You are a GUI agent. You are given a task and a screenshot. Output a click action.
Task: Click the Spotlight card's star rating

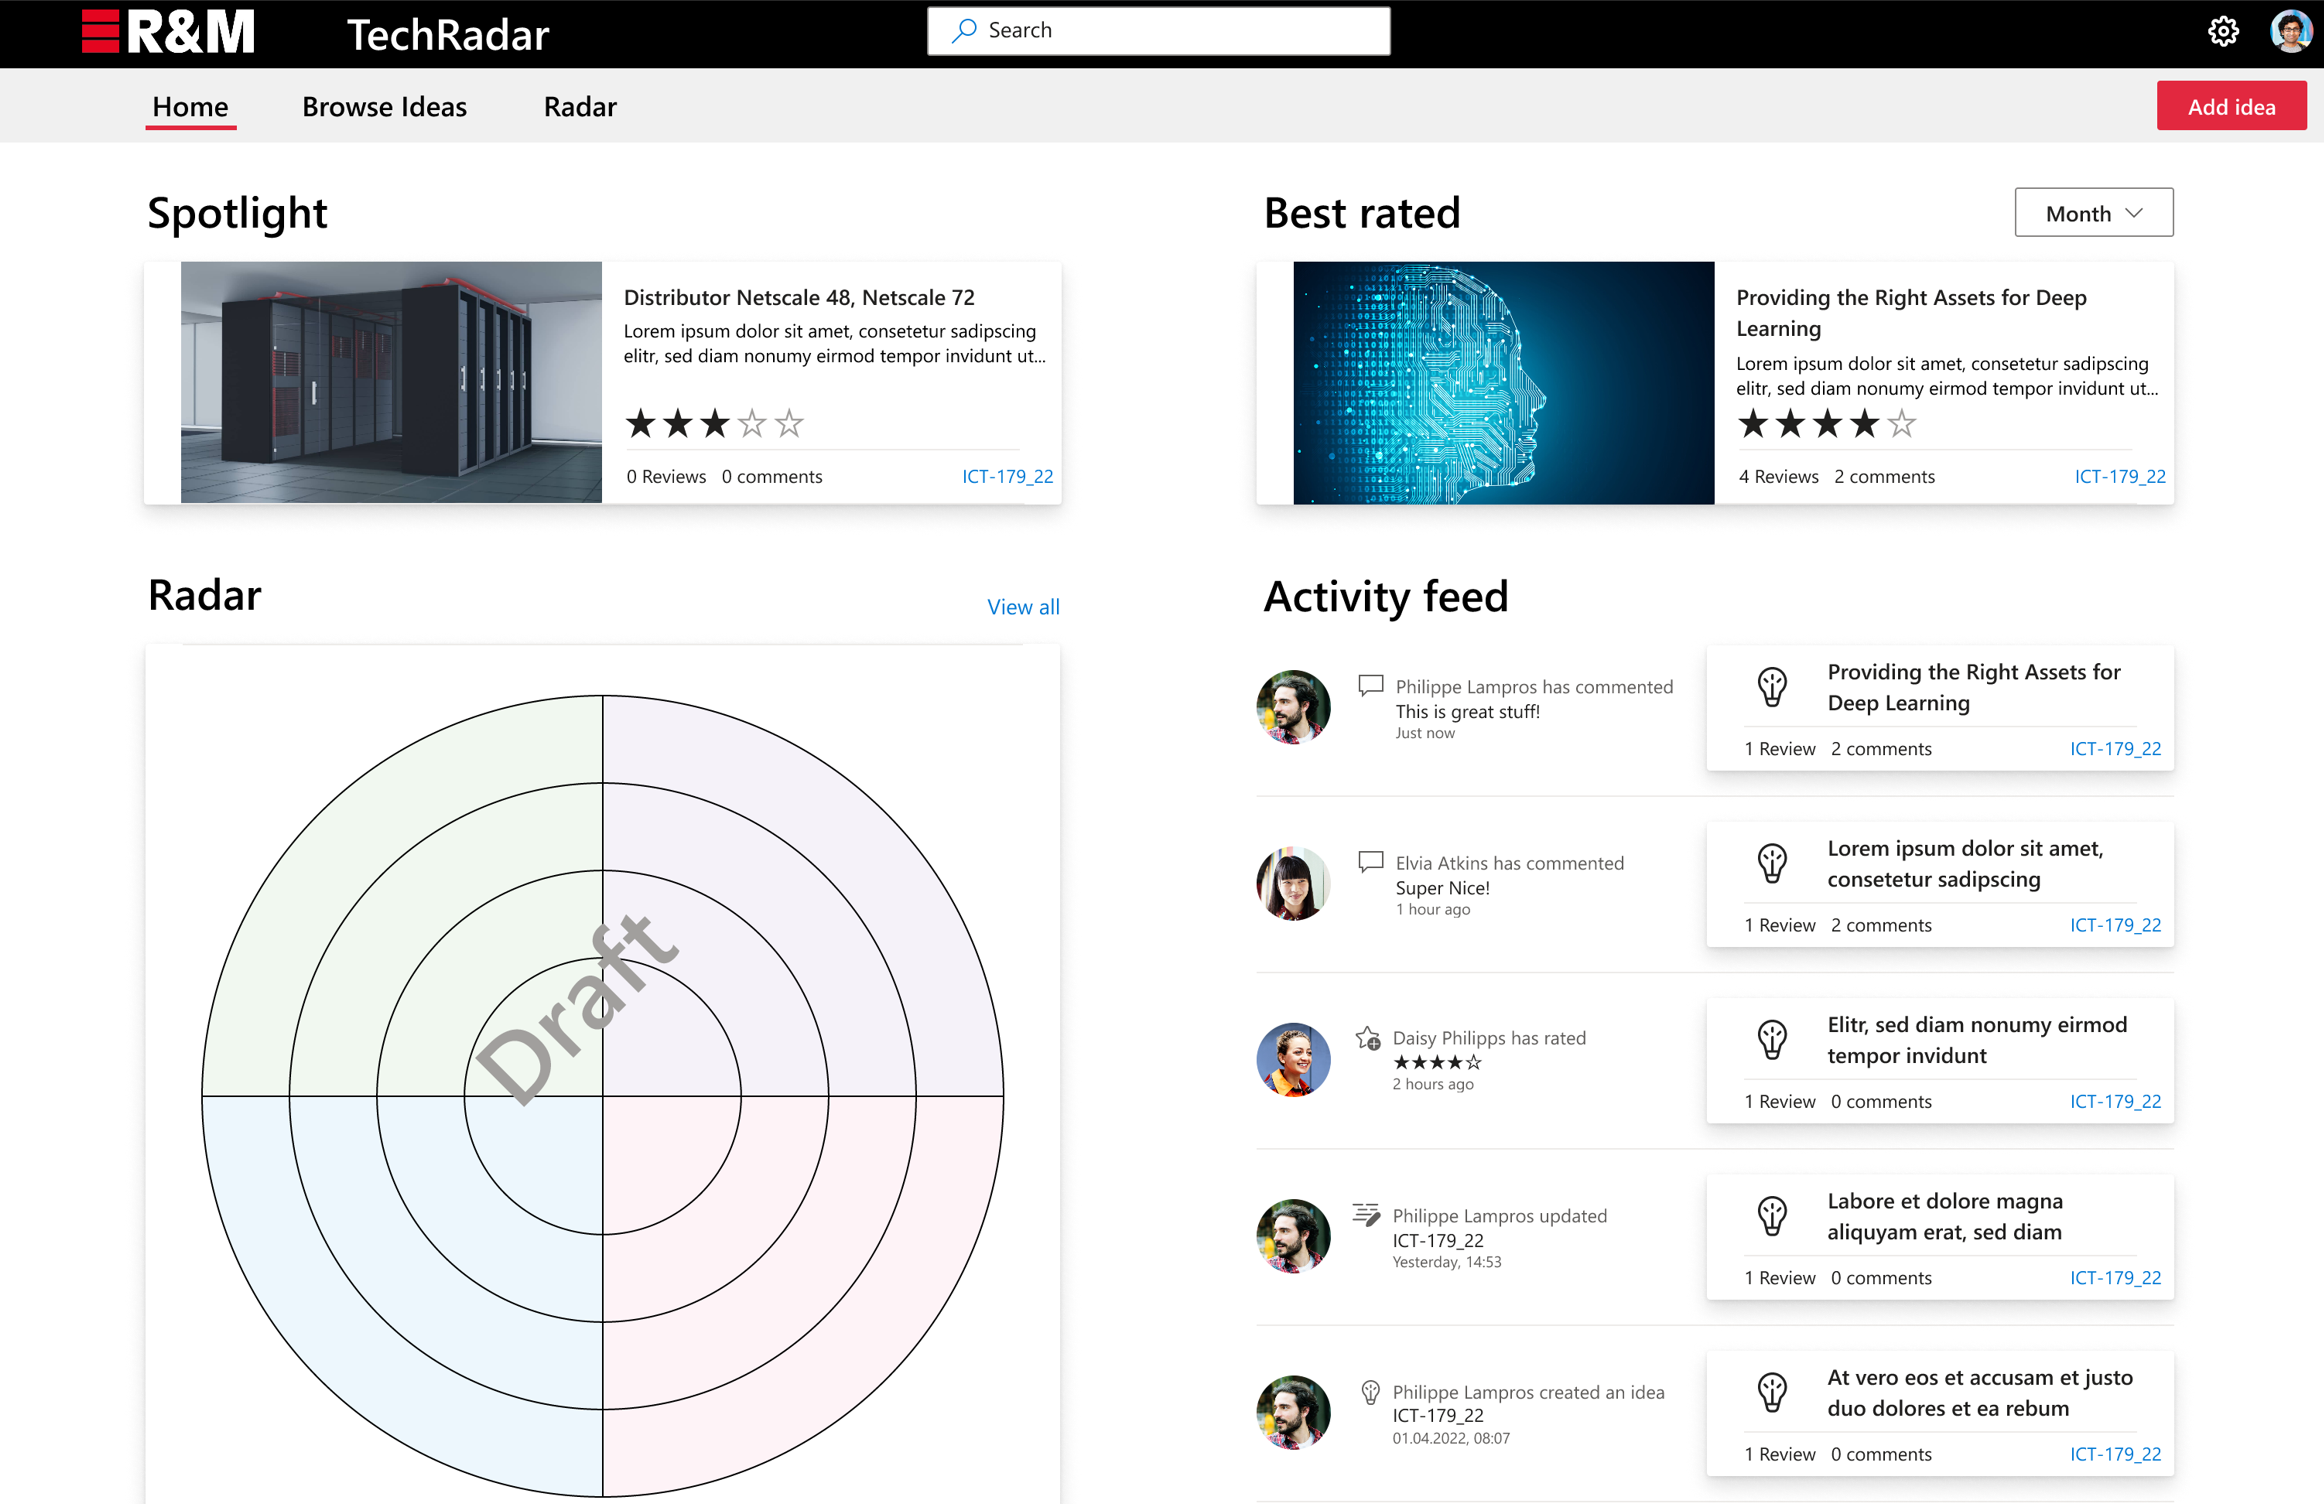tap(714, 423)
